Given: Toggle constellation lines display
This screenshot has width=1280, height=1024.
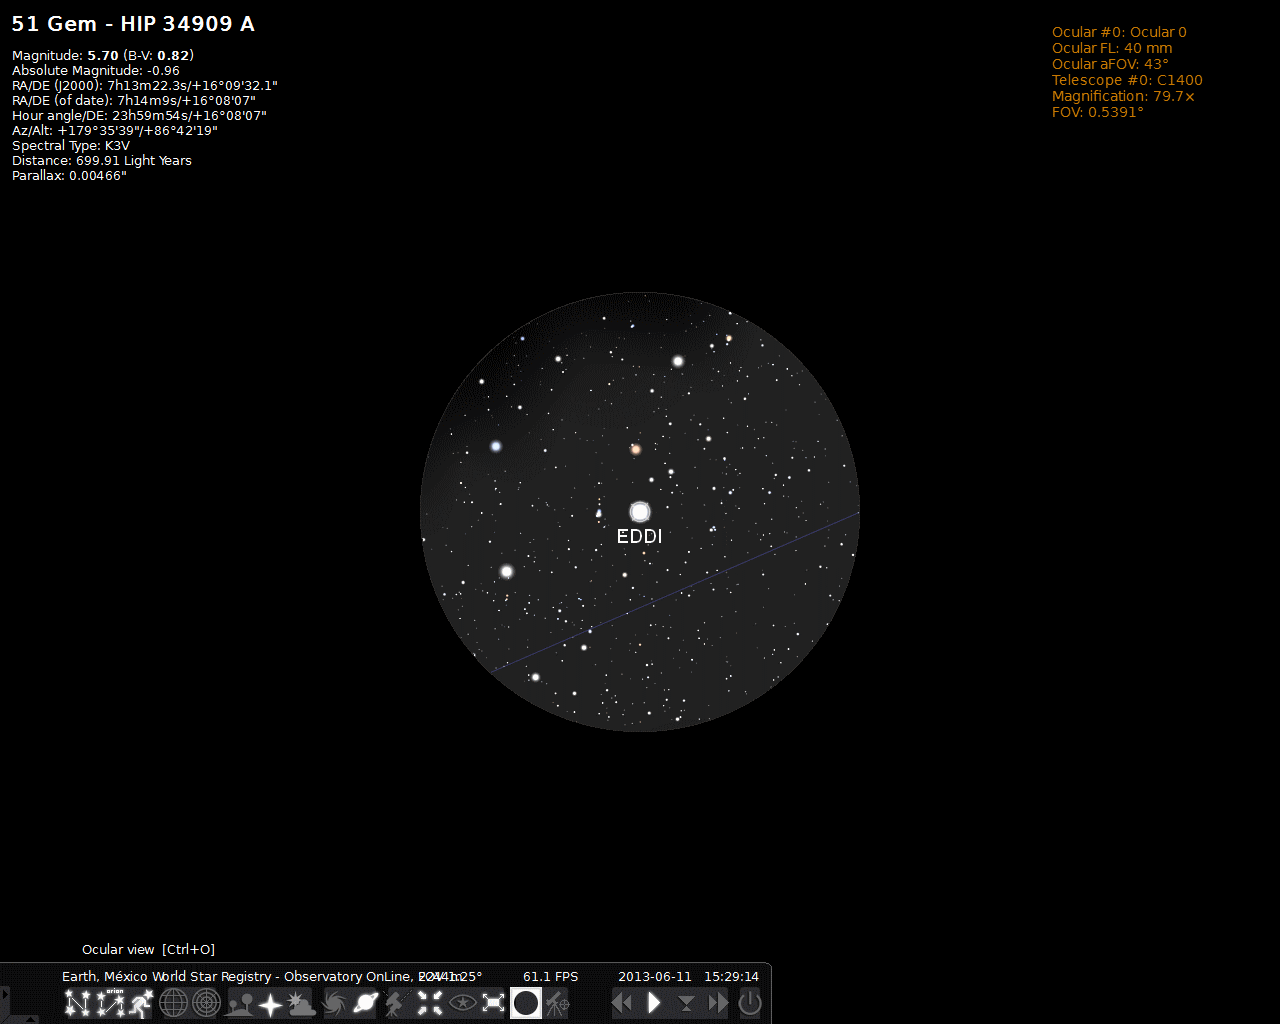Looking at the screenshot, I should (77, 1003).
